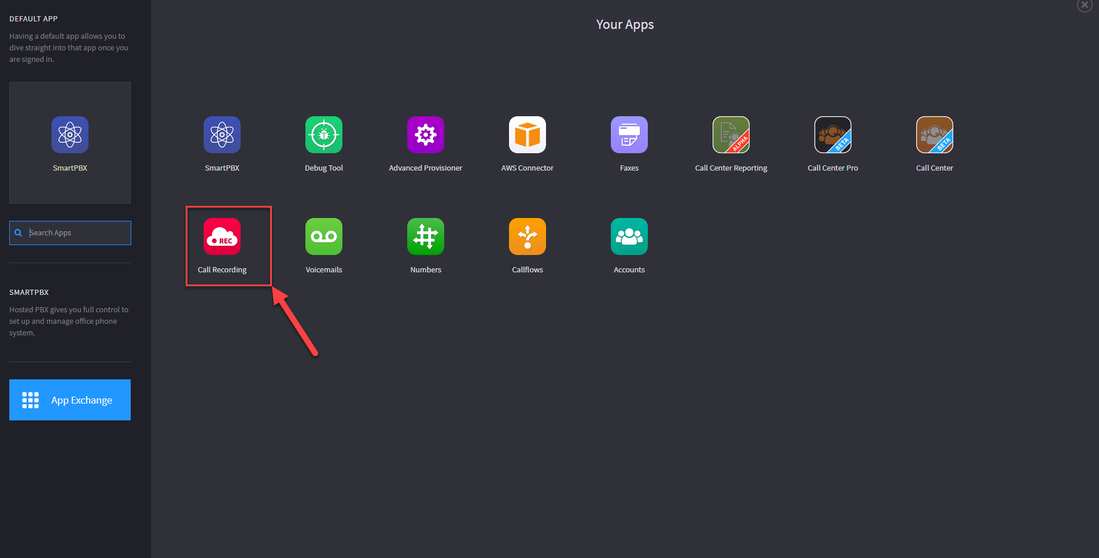Open the Advanced Provisioner app
Viewport: 1099px width, 558px height.
(425, 135)
